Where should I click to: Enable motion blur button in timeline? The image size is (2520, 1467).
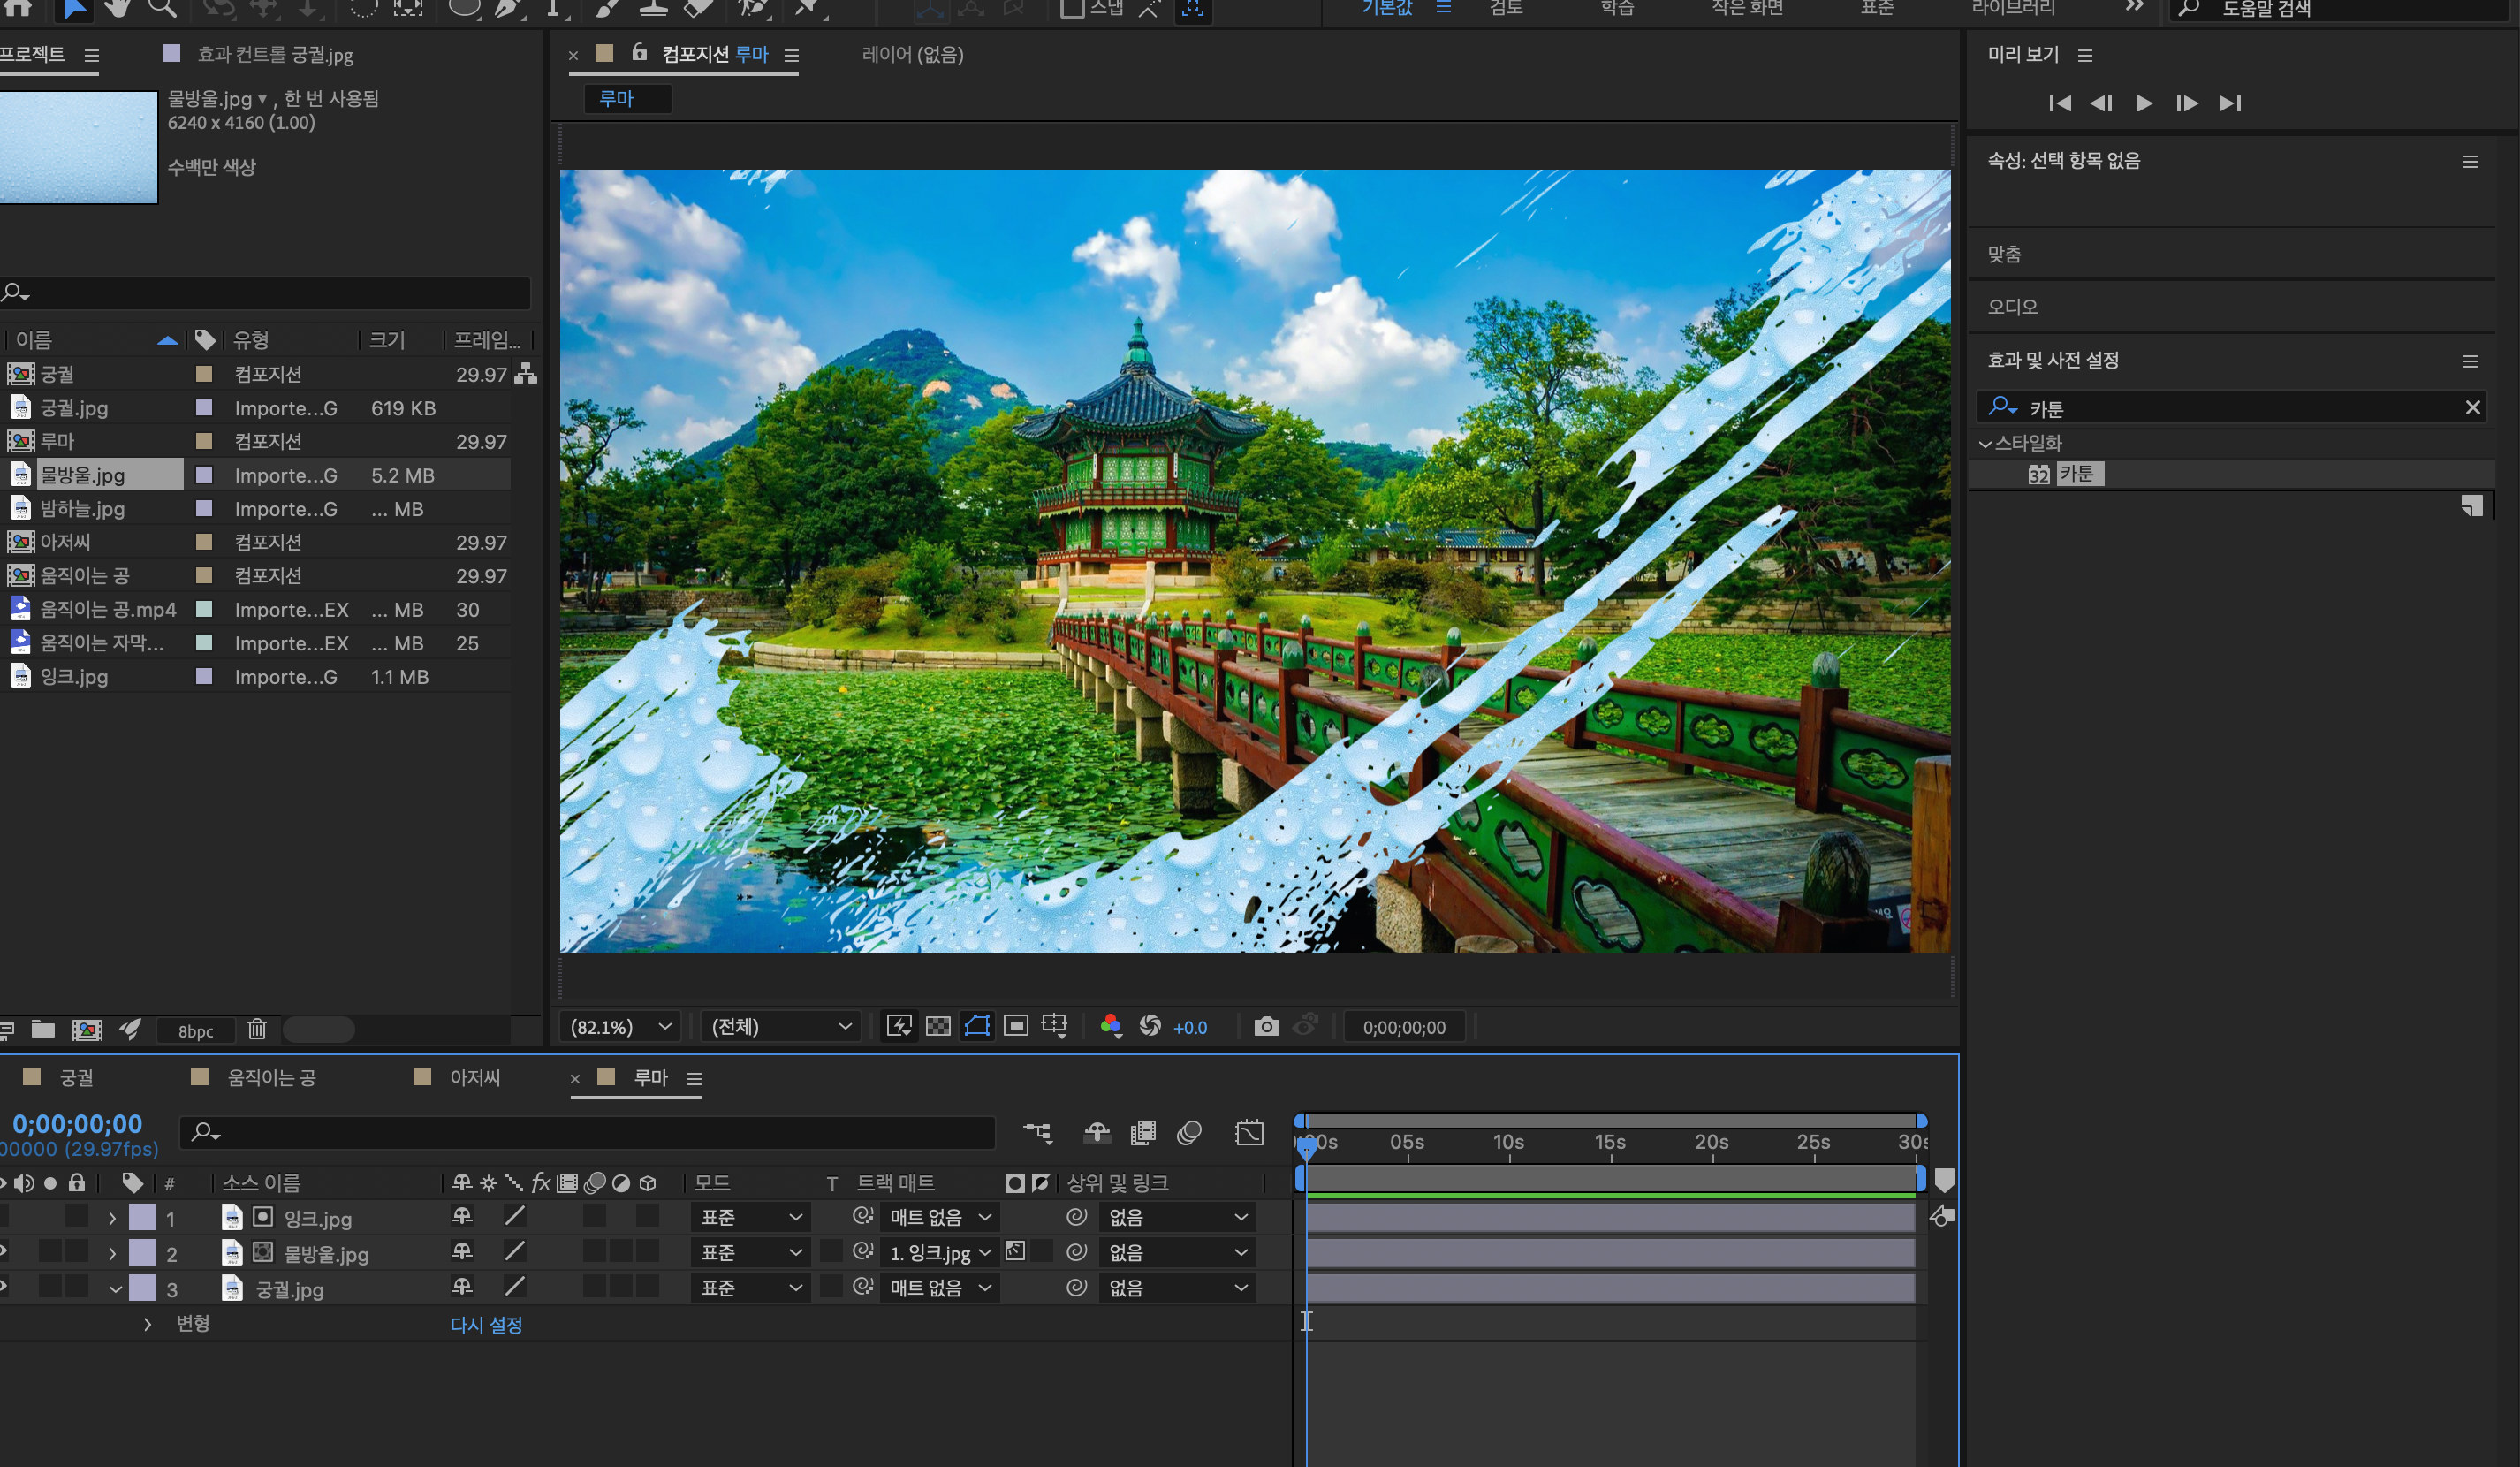point(1189,1132)
